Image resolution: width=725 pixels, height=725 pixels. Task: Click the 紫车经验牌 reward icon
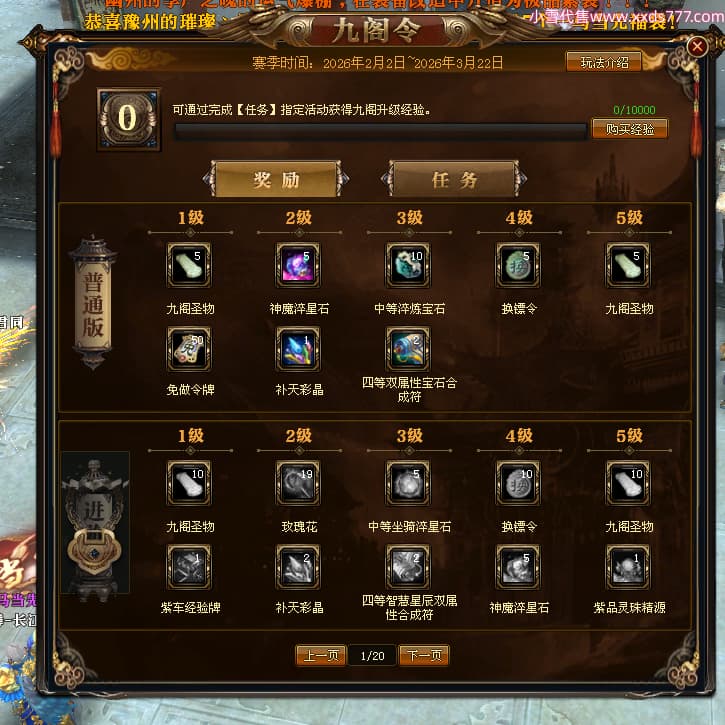189,567
